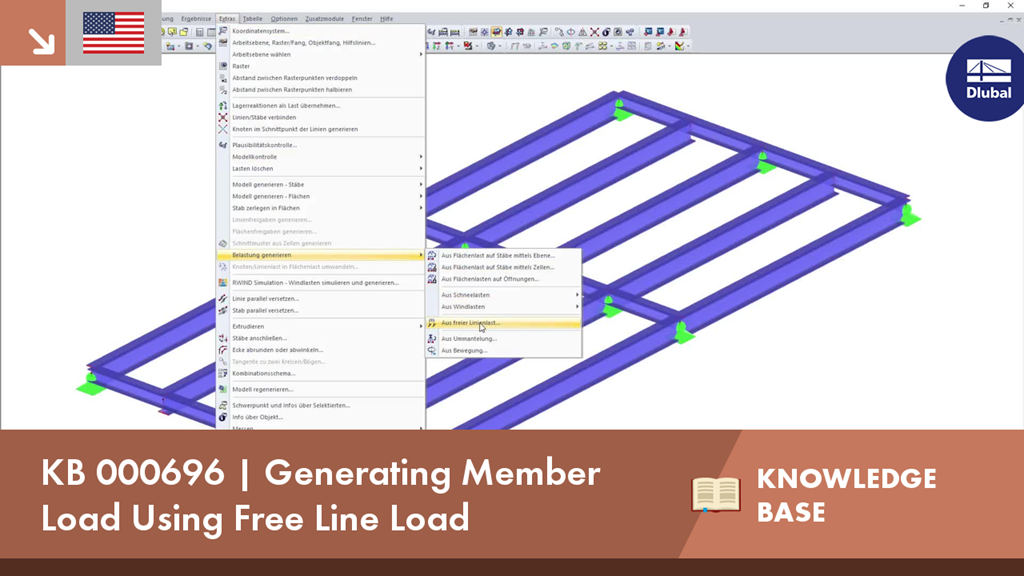Select Aus Flächenlast auf Stäbe mittels Ebene...

click(x=504, y=255)
